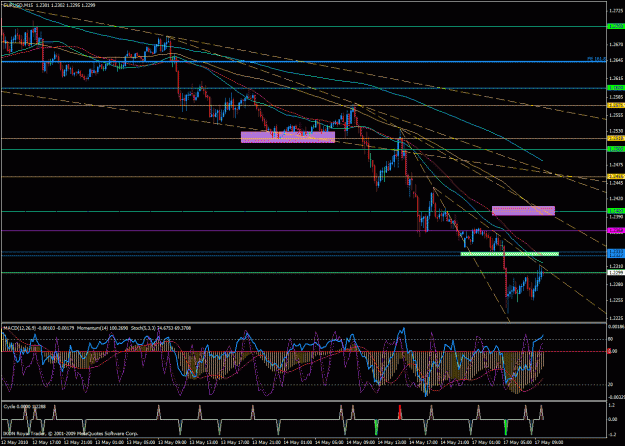The height and width of the screenshot is (446, 625).
Task: Click the 1.2530 price scale value
Action: tap(614, 131)
